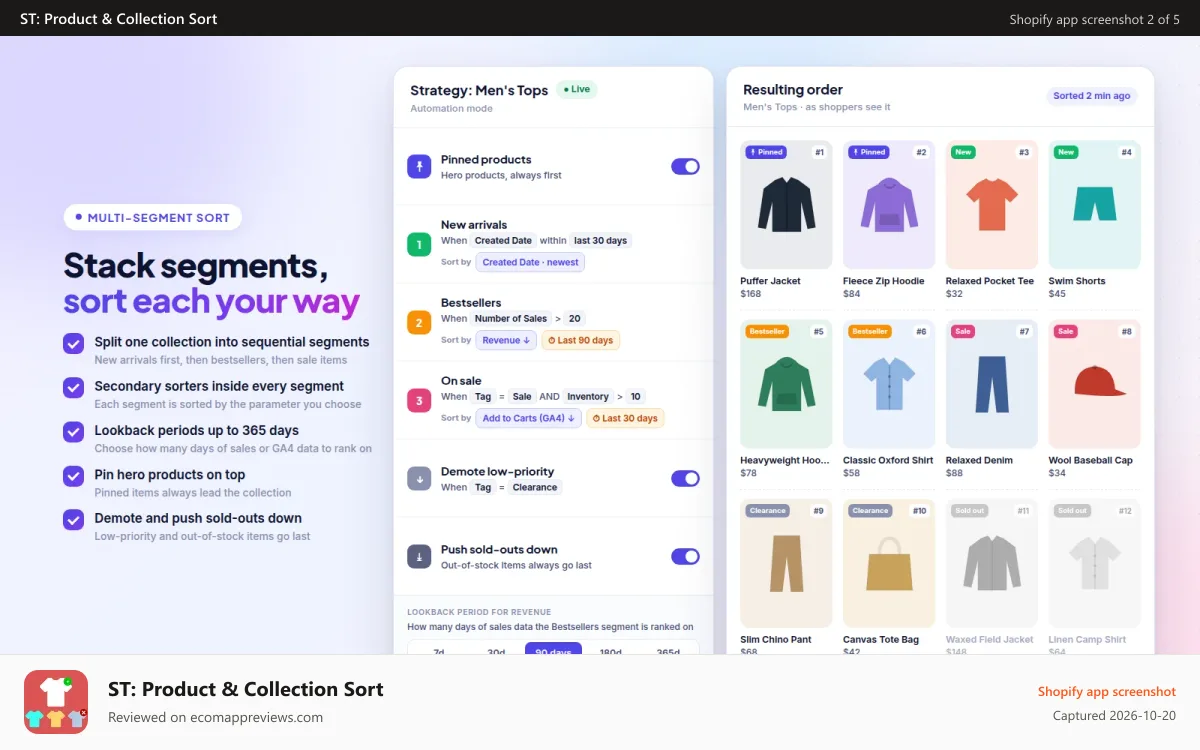Image resolution: width=1200 pixels, height=750 pixels.
Task: Click the Clearance badge on Canvas Tote Bag
Action: [870, 510]
